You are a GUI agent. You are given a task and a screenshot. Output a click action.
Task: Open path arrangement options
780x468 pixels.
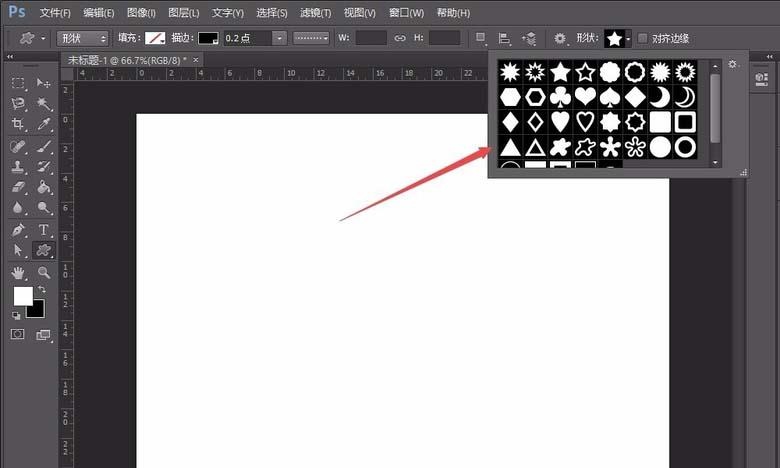click(529, 38)
